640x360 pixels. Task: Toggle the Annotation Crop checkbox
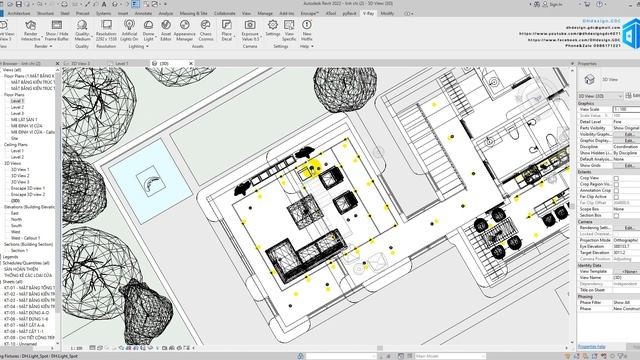point(616,191)
